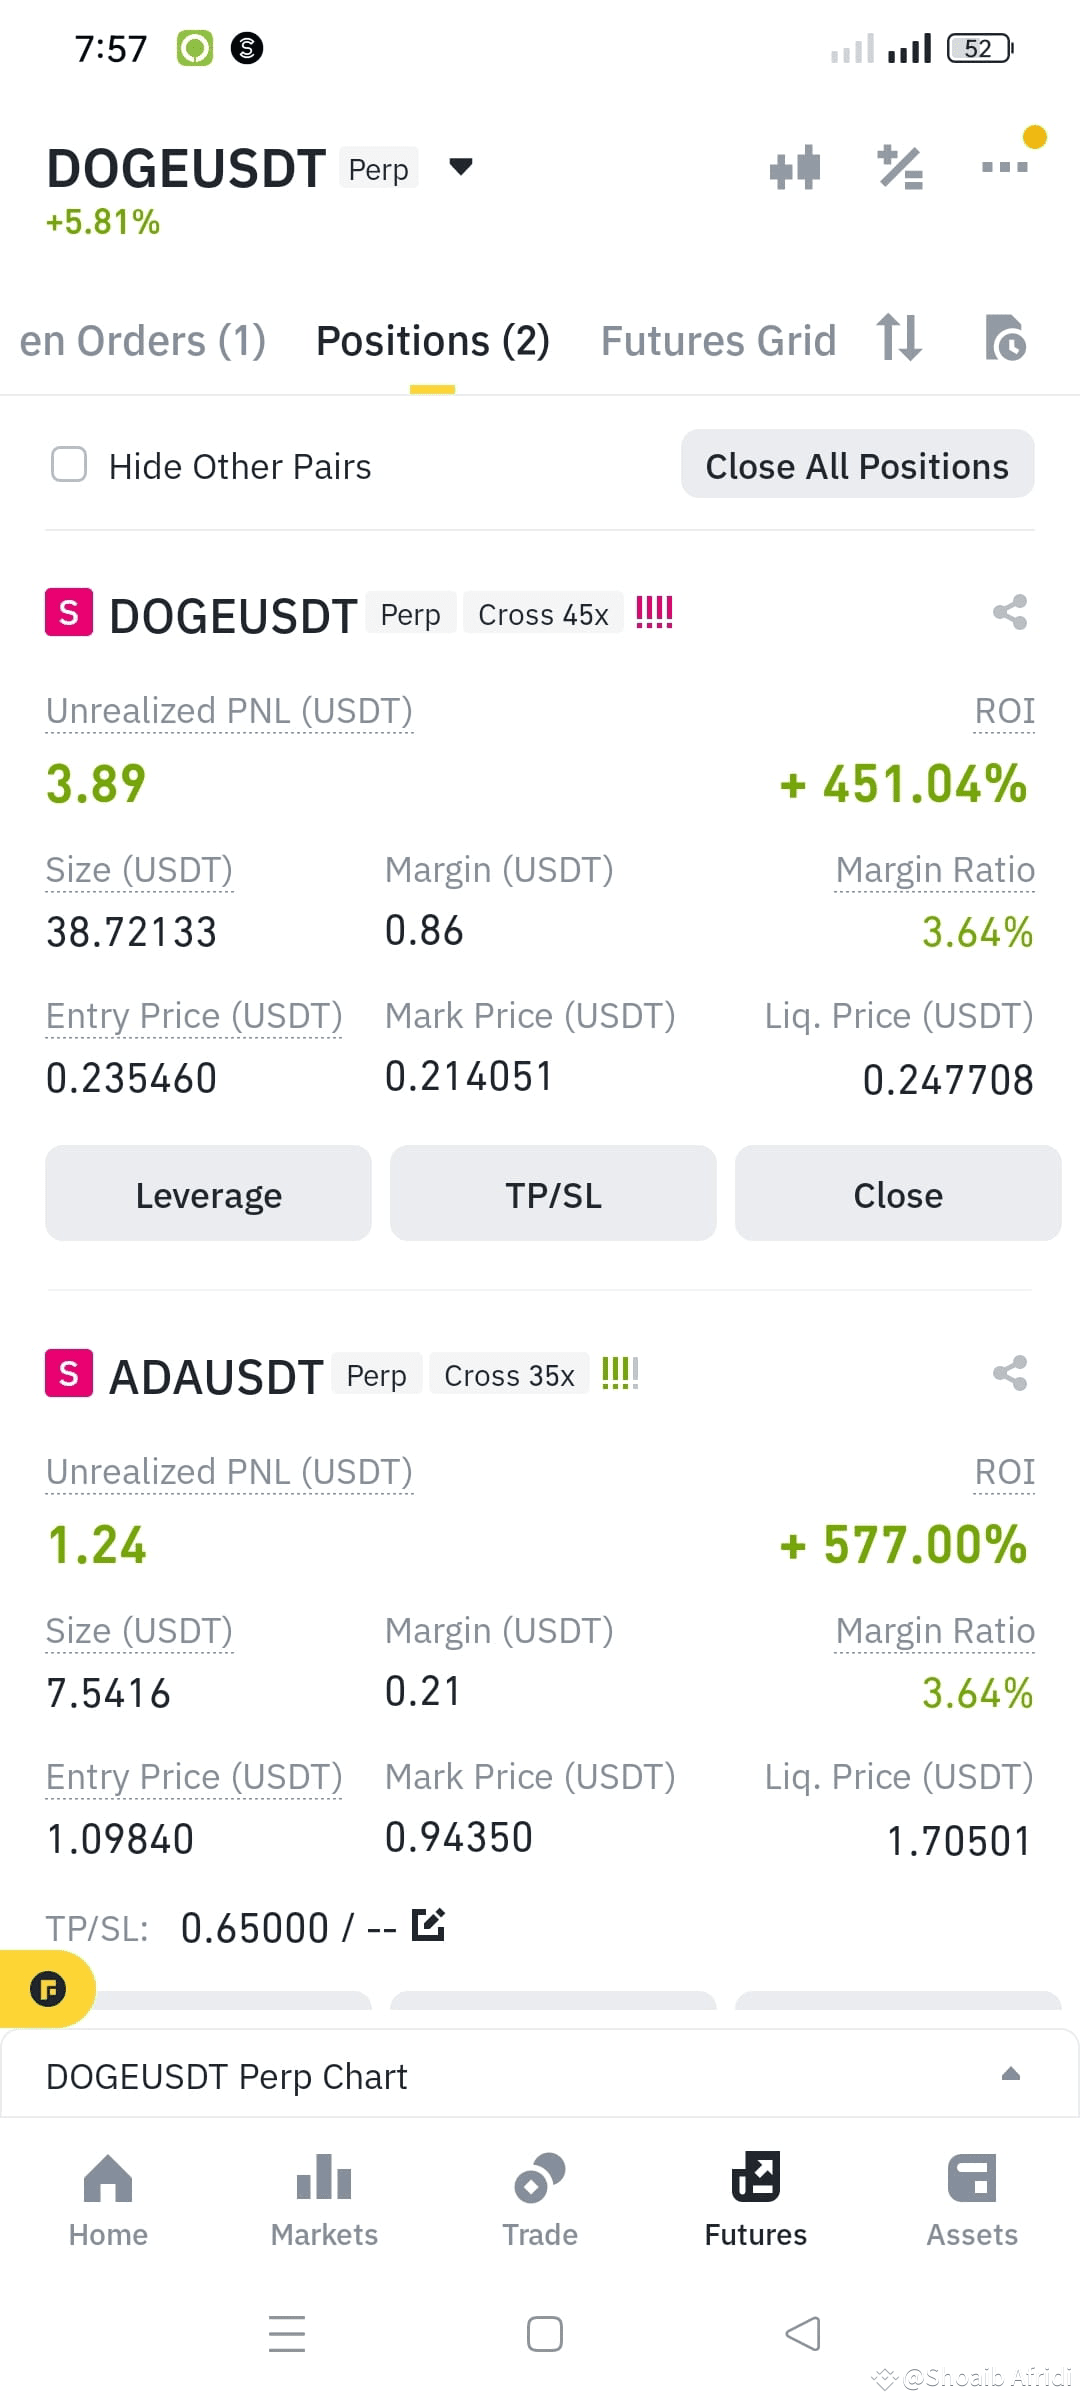Open the Cross 45x margin mode selector

(x=543, y=614)
